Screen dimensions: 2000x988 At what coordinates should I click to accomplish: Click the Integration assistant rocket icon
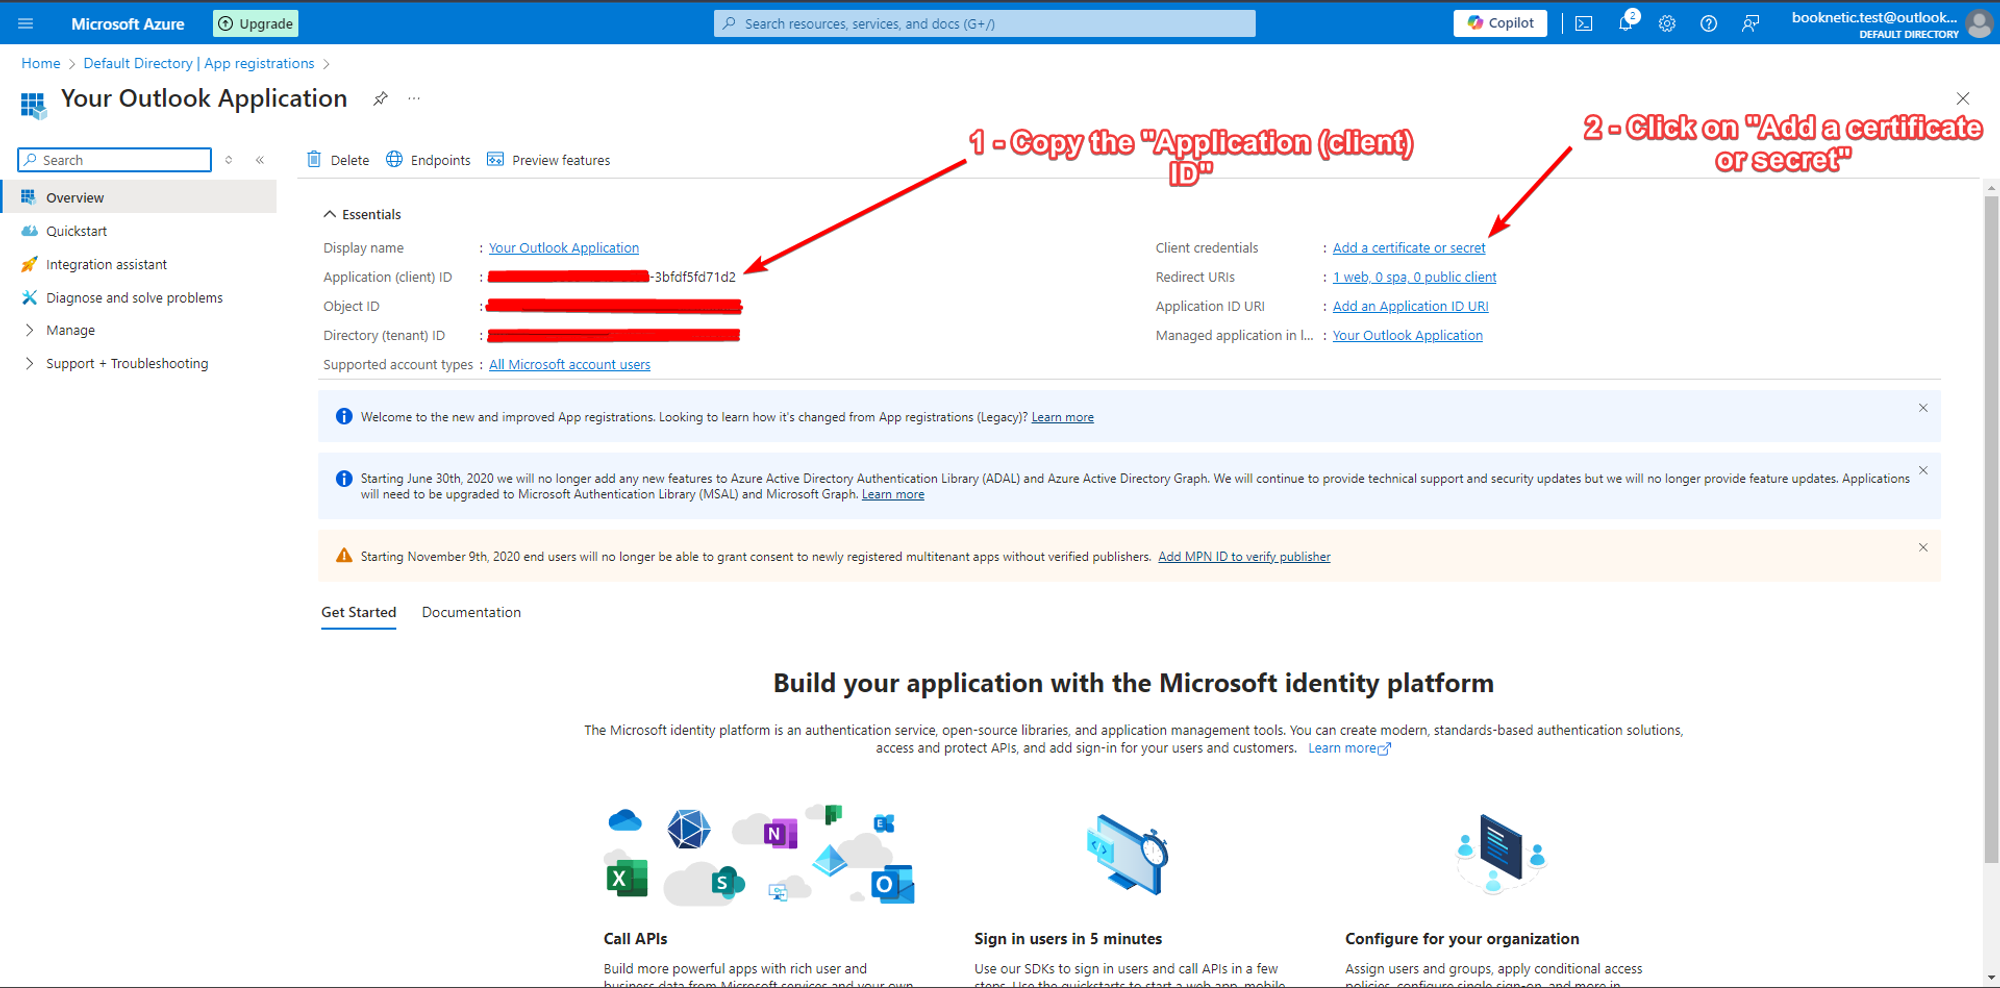tap(29, 264)
